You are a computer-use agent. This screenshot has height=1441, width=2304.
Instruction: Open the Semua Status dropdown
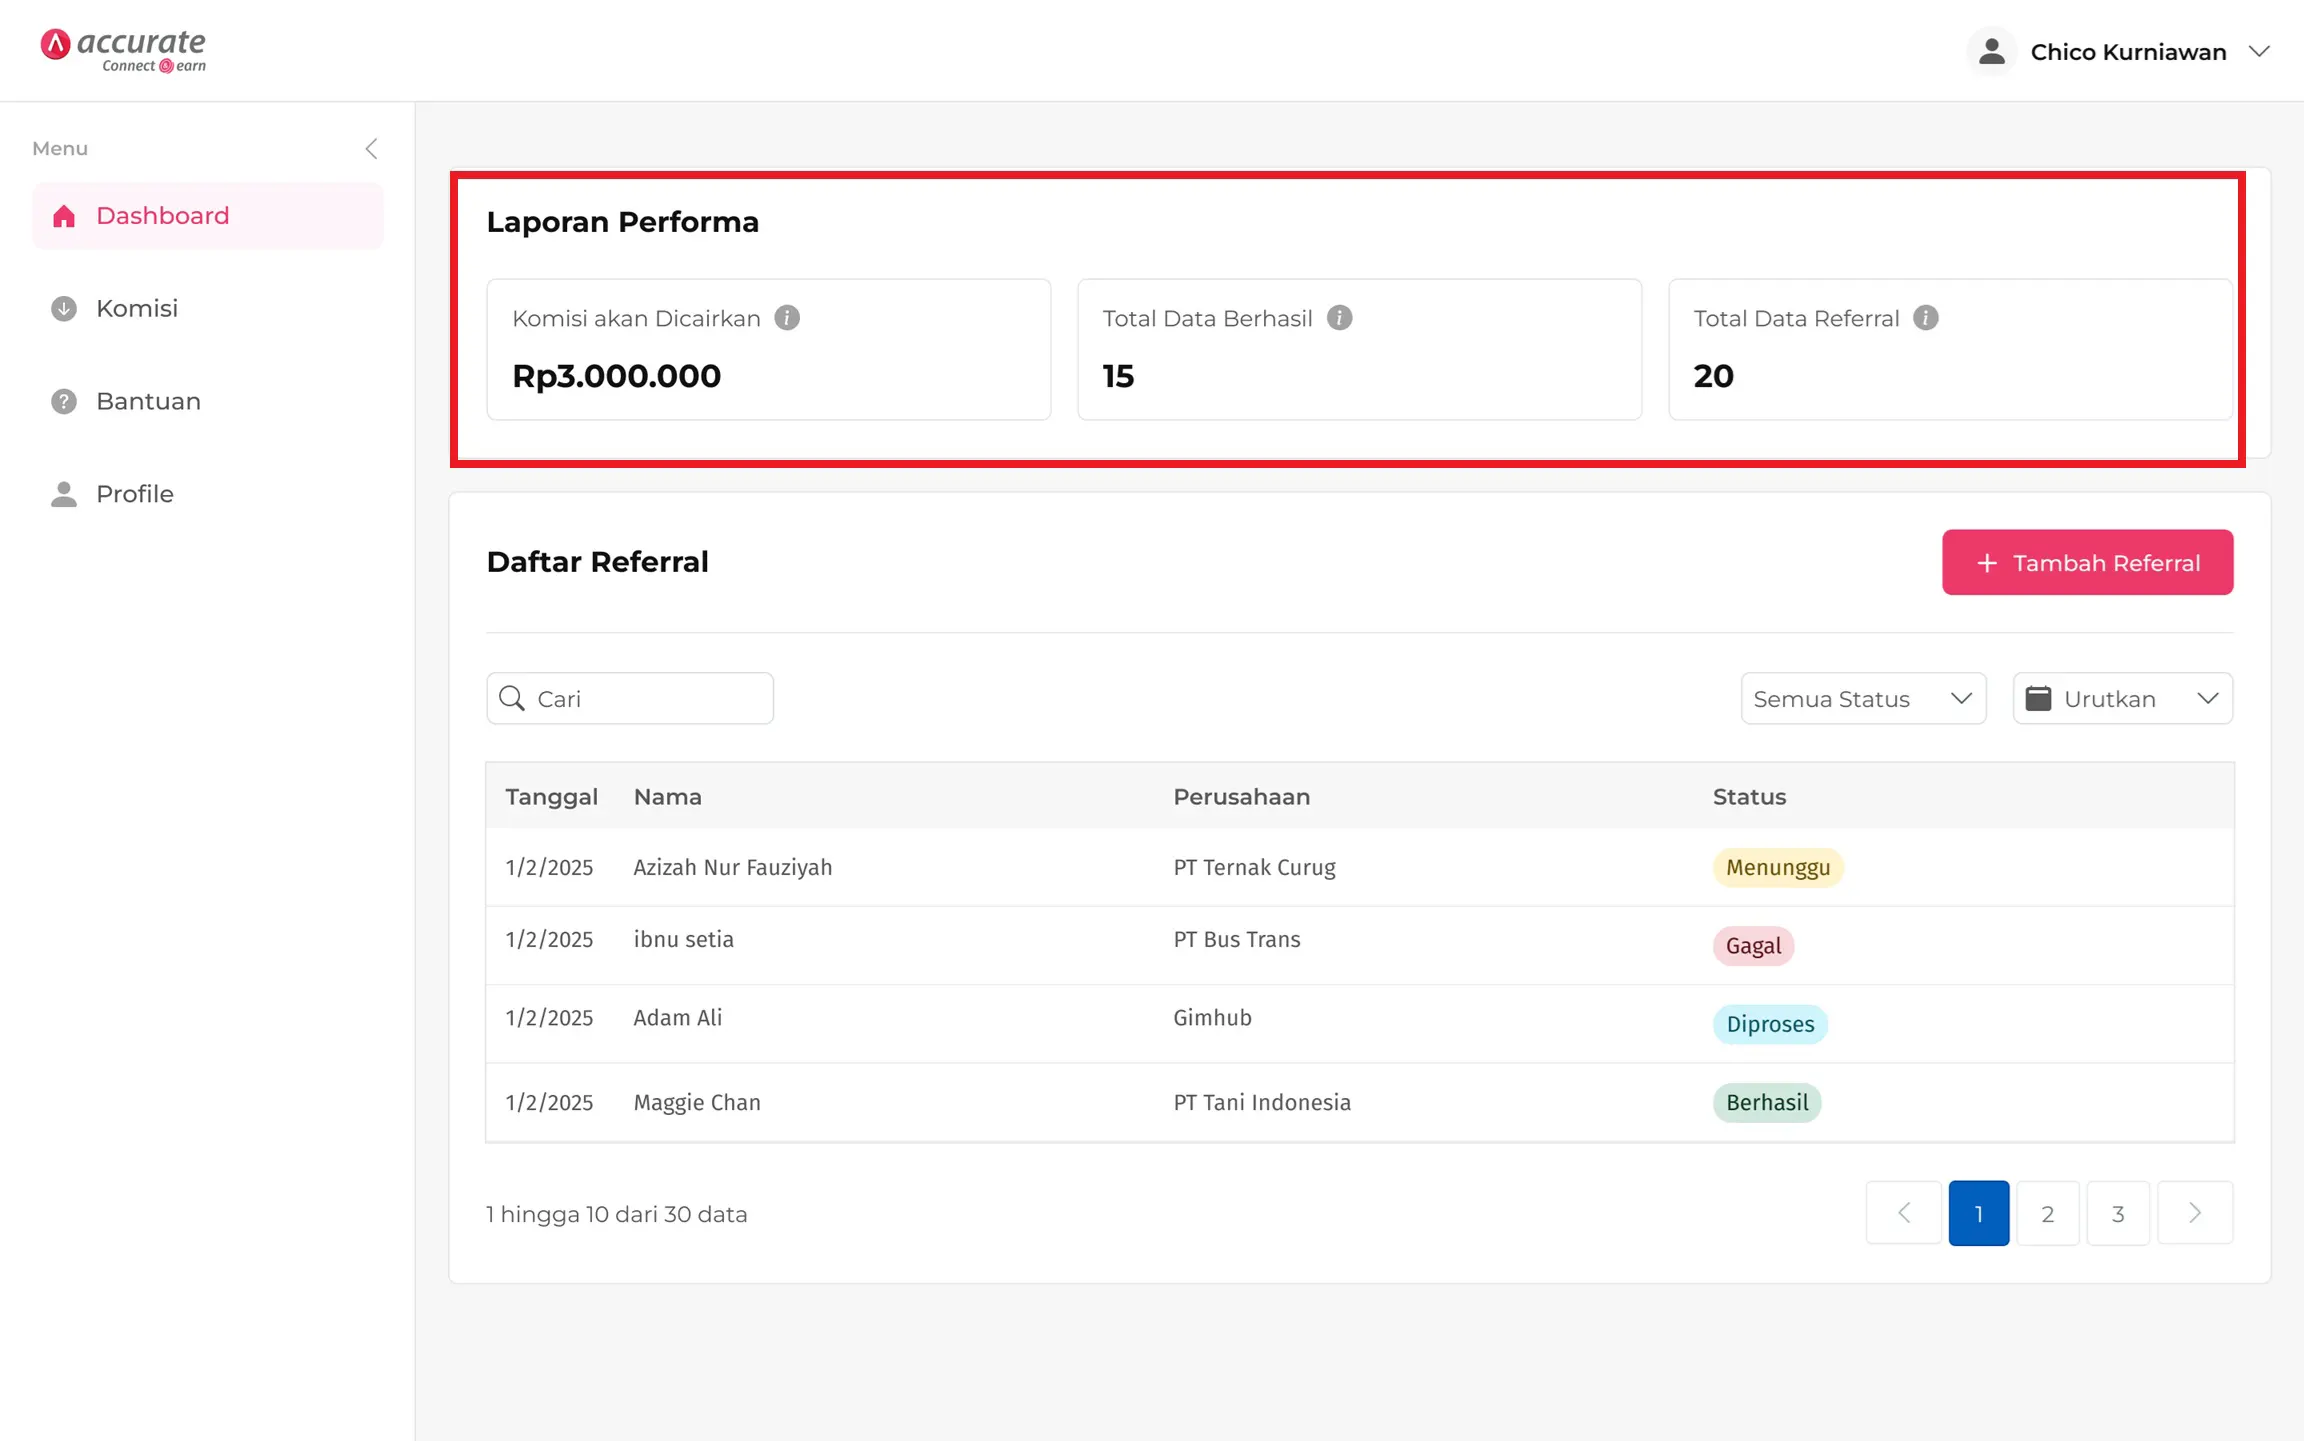click(1863, 699)
